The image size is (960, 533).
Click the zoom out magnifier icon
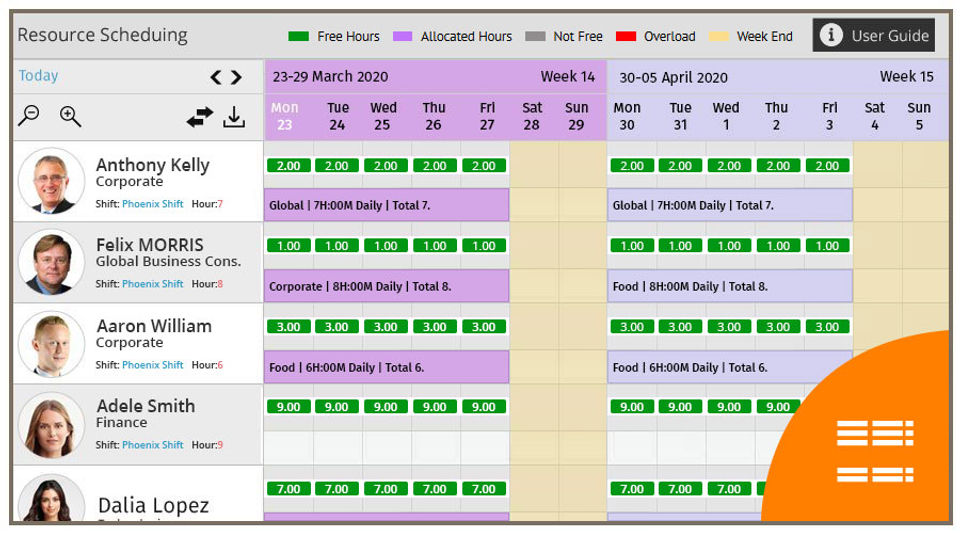[29, 115]
